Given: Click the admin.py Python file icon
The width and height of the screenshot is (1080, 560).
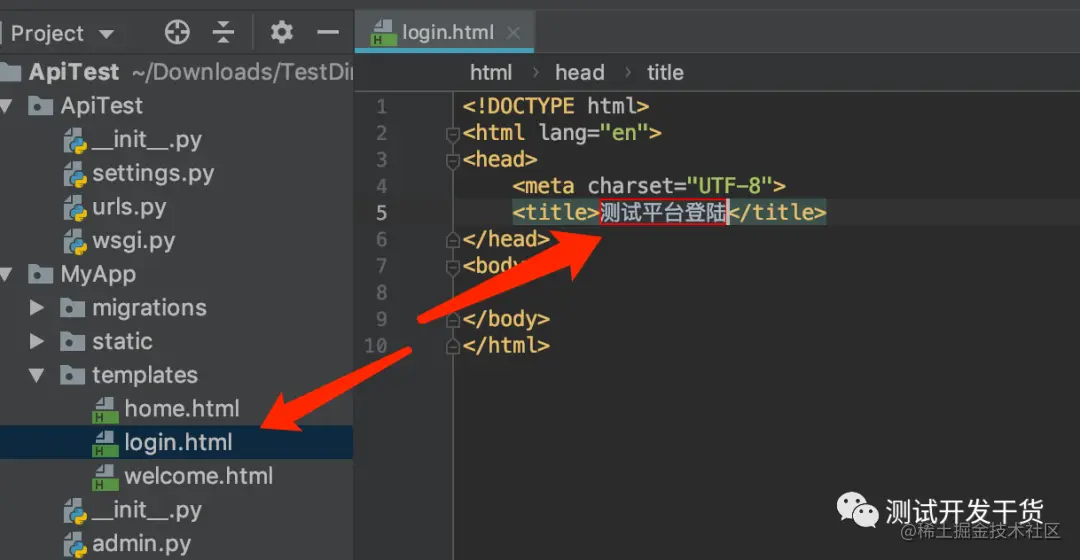Looking at the screenshot, I should coord(75,545).
